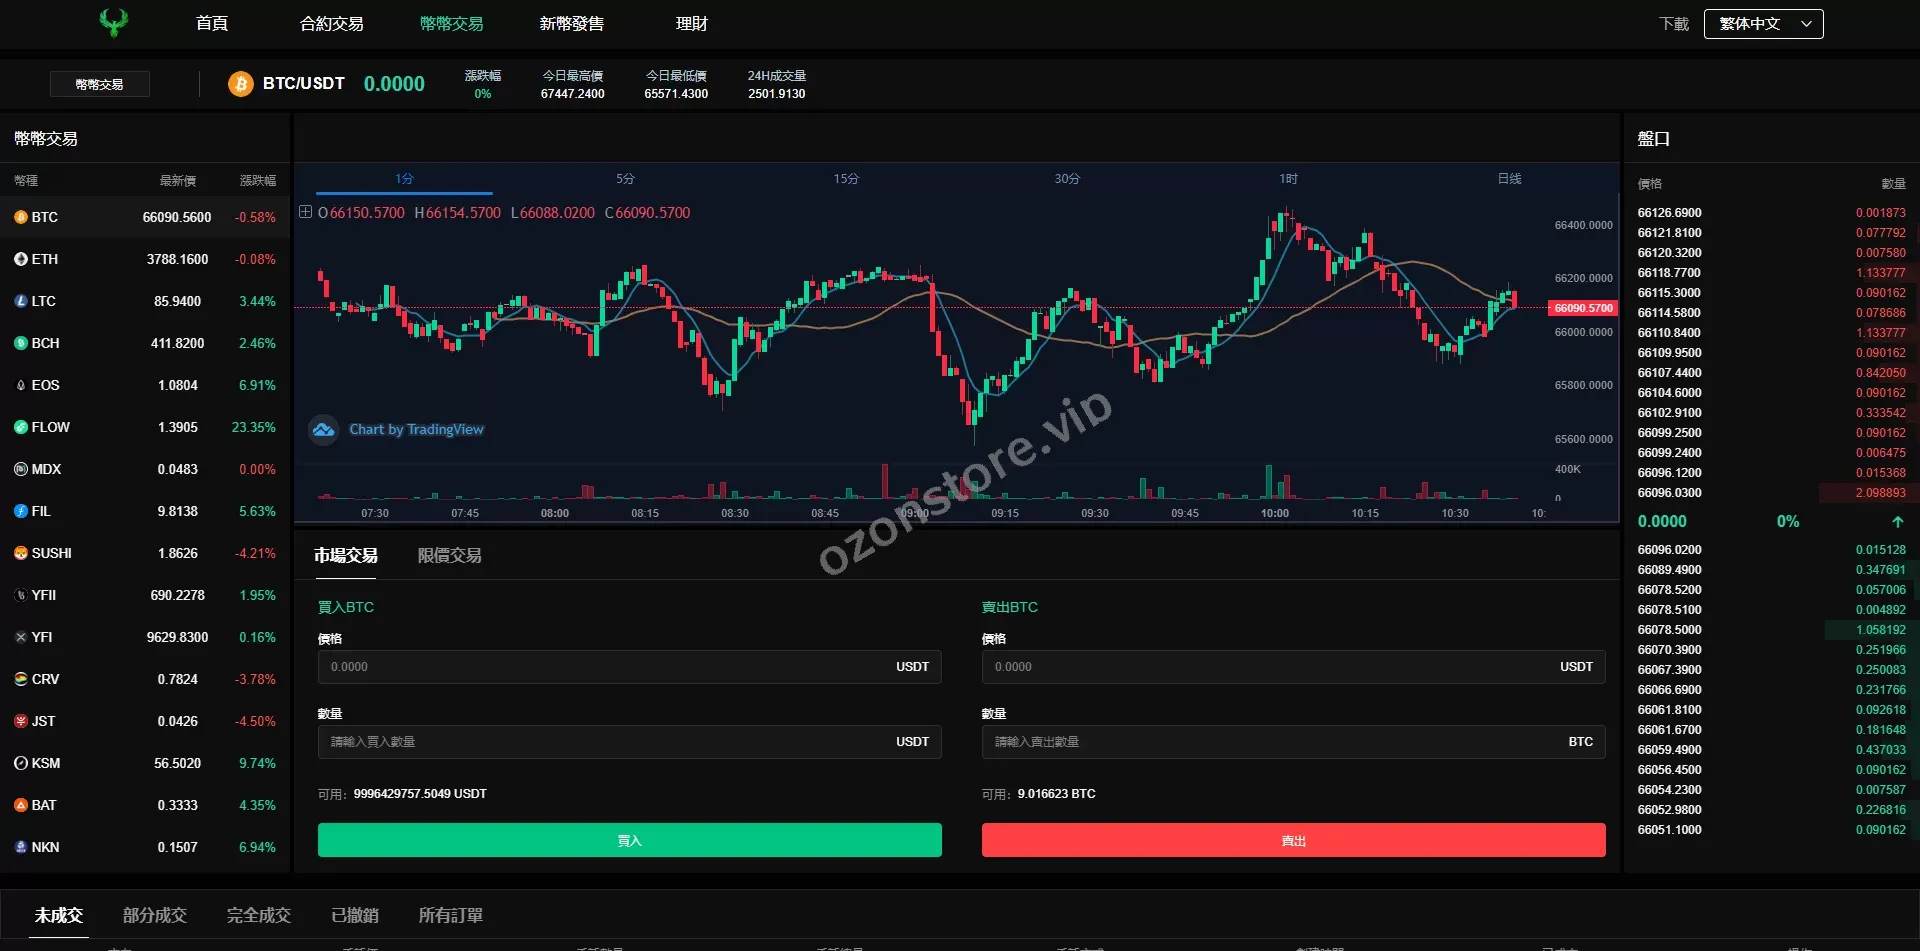Viewport: 1920px width, 951px height.
Task: Click the Bitcoin icon beside BTC/USDT
Action: (x=240, y=84)
